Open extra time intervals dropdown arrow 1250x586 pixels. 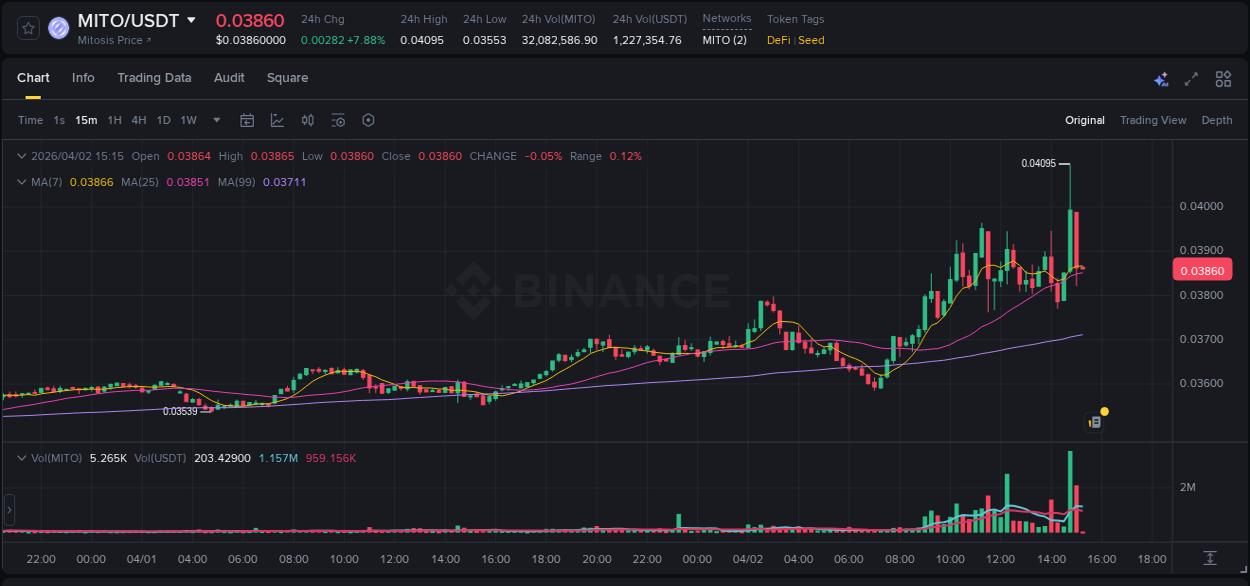(215, 120)
